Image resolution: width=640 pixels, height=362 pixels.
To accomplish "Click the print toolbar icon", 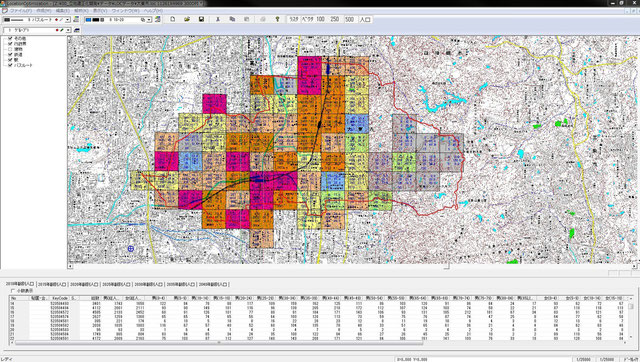I will (x=263, y=19).
